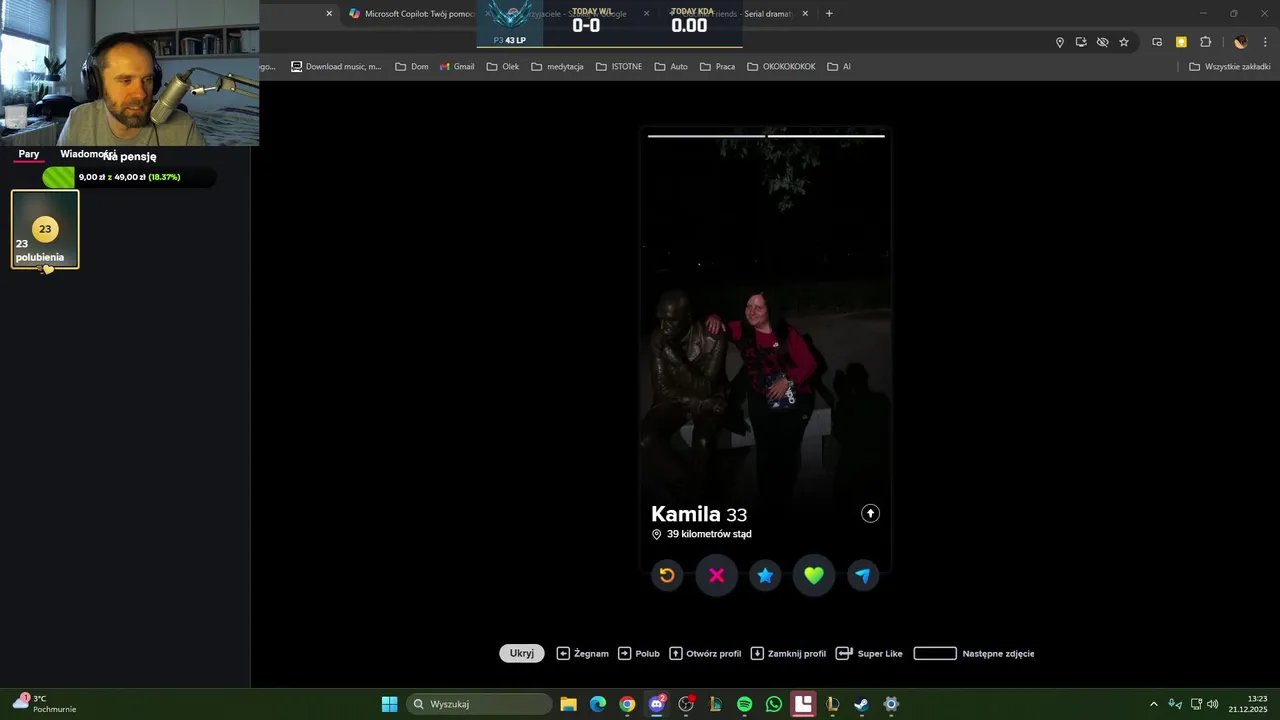Click the Windows Start button
This screenshot has height=720, width=1280.
click(390, 704)
